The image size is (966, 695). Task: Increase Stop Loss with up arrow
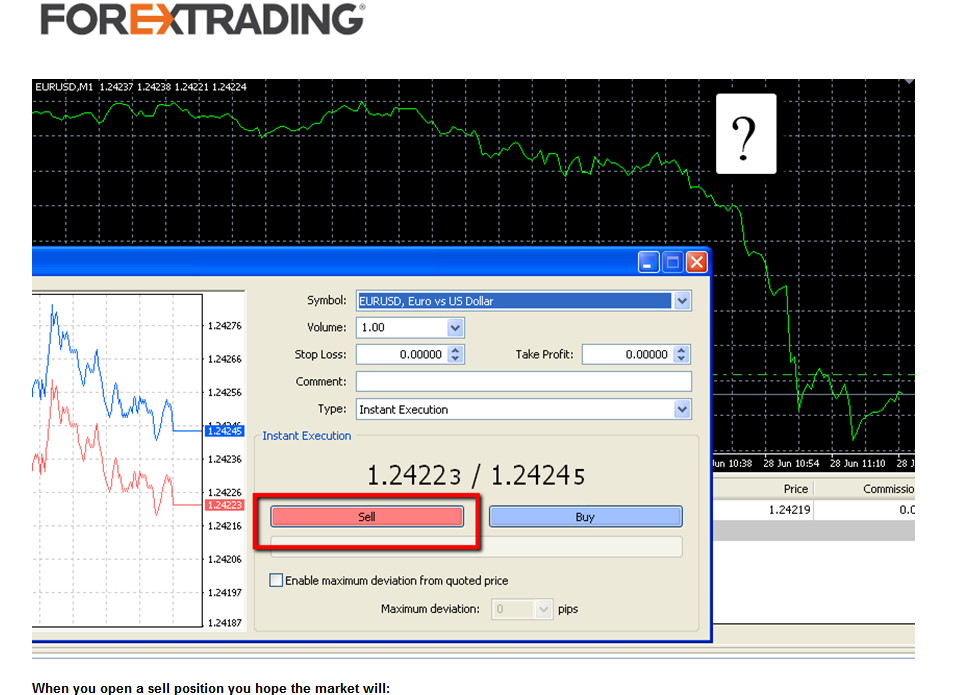coord(456,350)
